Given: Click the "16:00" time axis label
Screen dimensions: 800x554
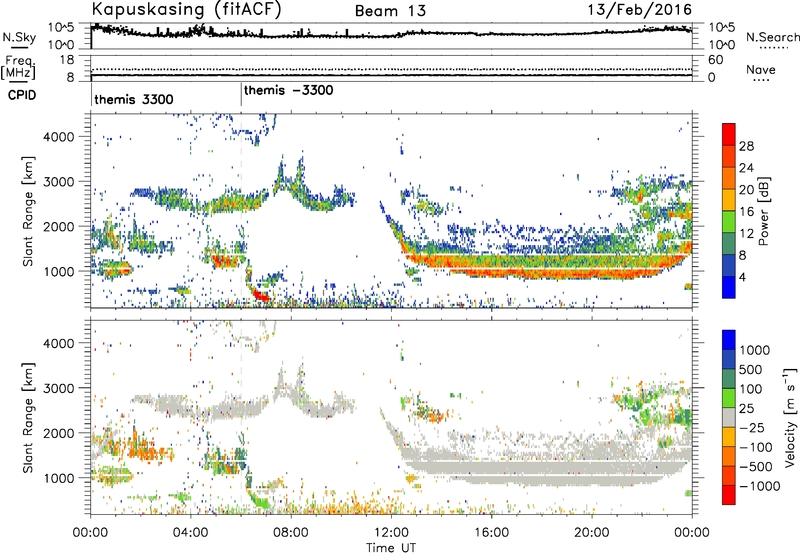Looking at the screenshot, I should point(491,533).
